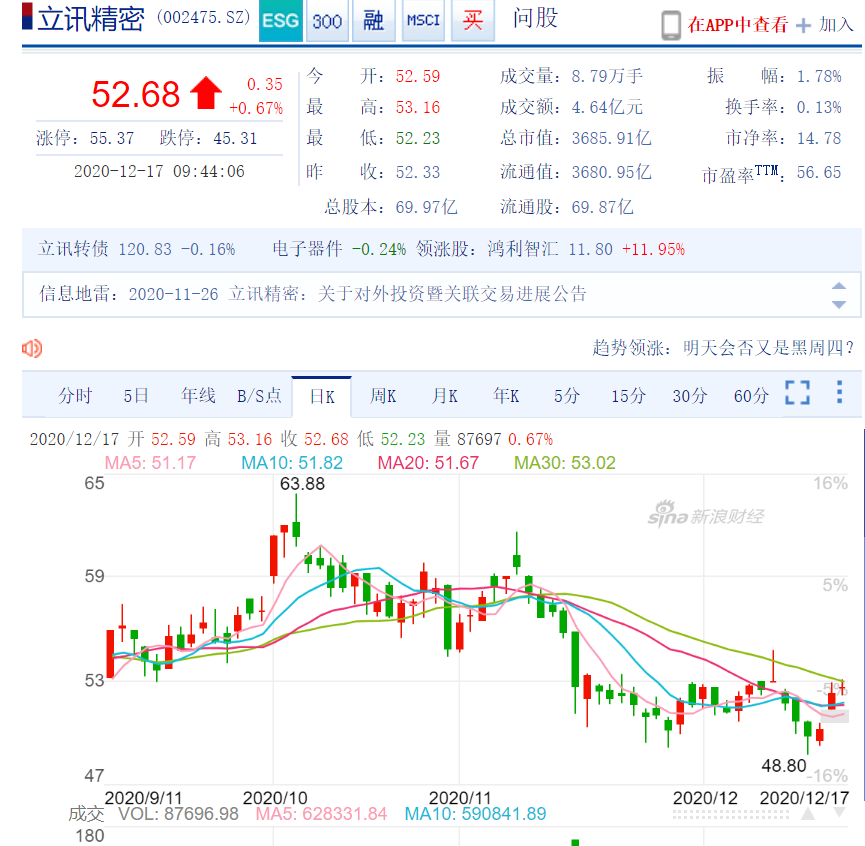The width and height of the screenshot is (865, 846).
Task: Switch to 5分 chart tab
Action: (567, 396)
